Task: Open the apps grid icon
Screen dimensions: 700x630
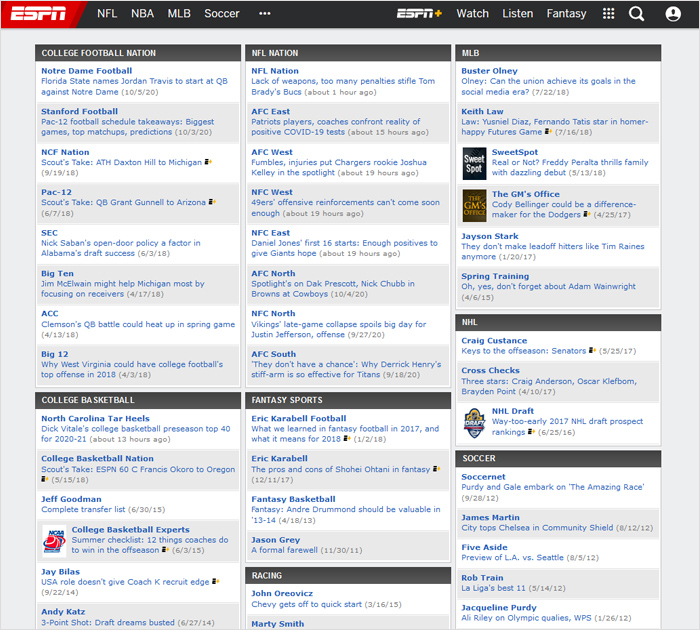Action: coord(608,14)
